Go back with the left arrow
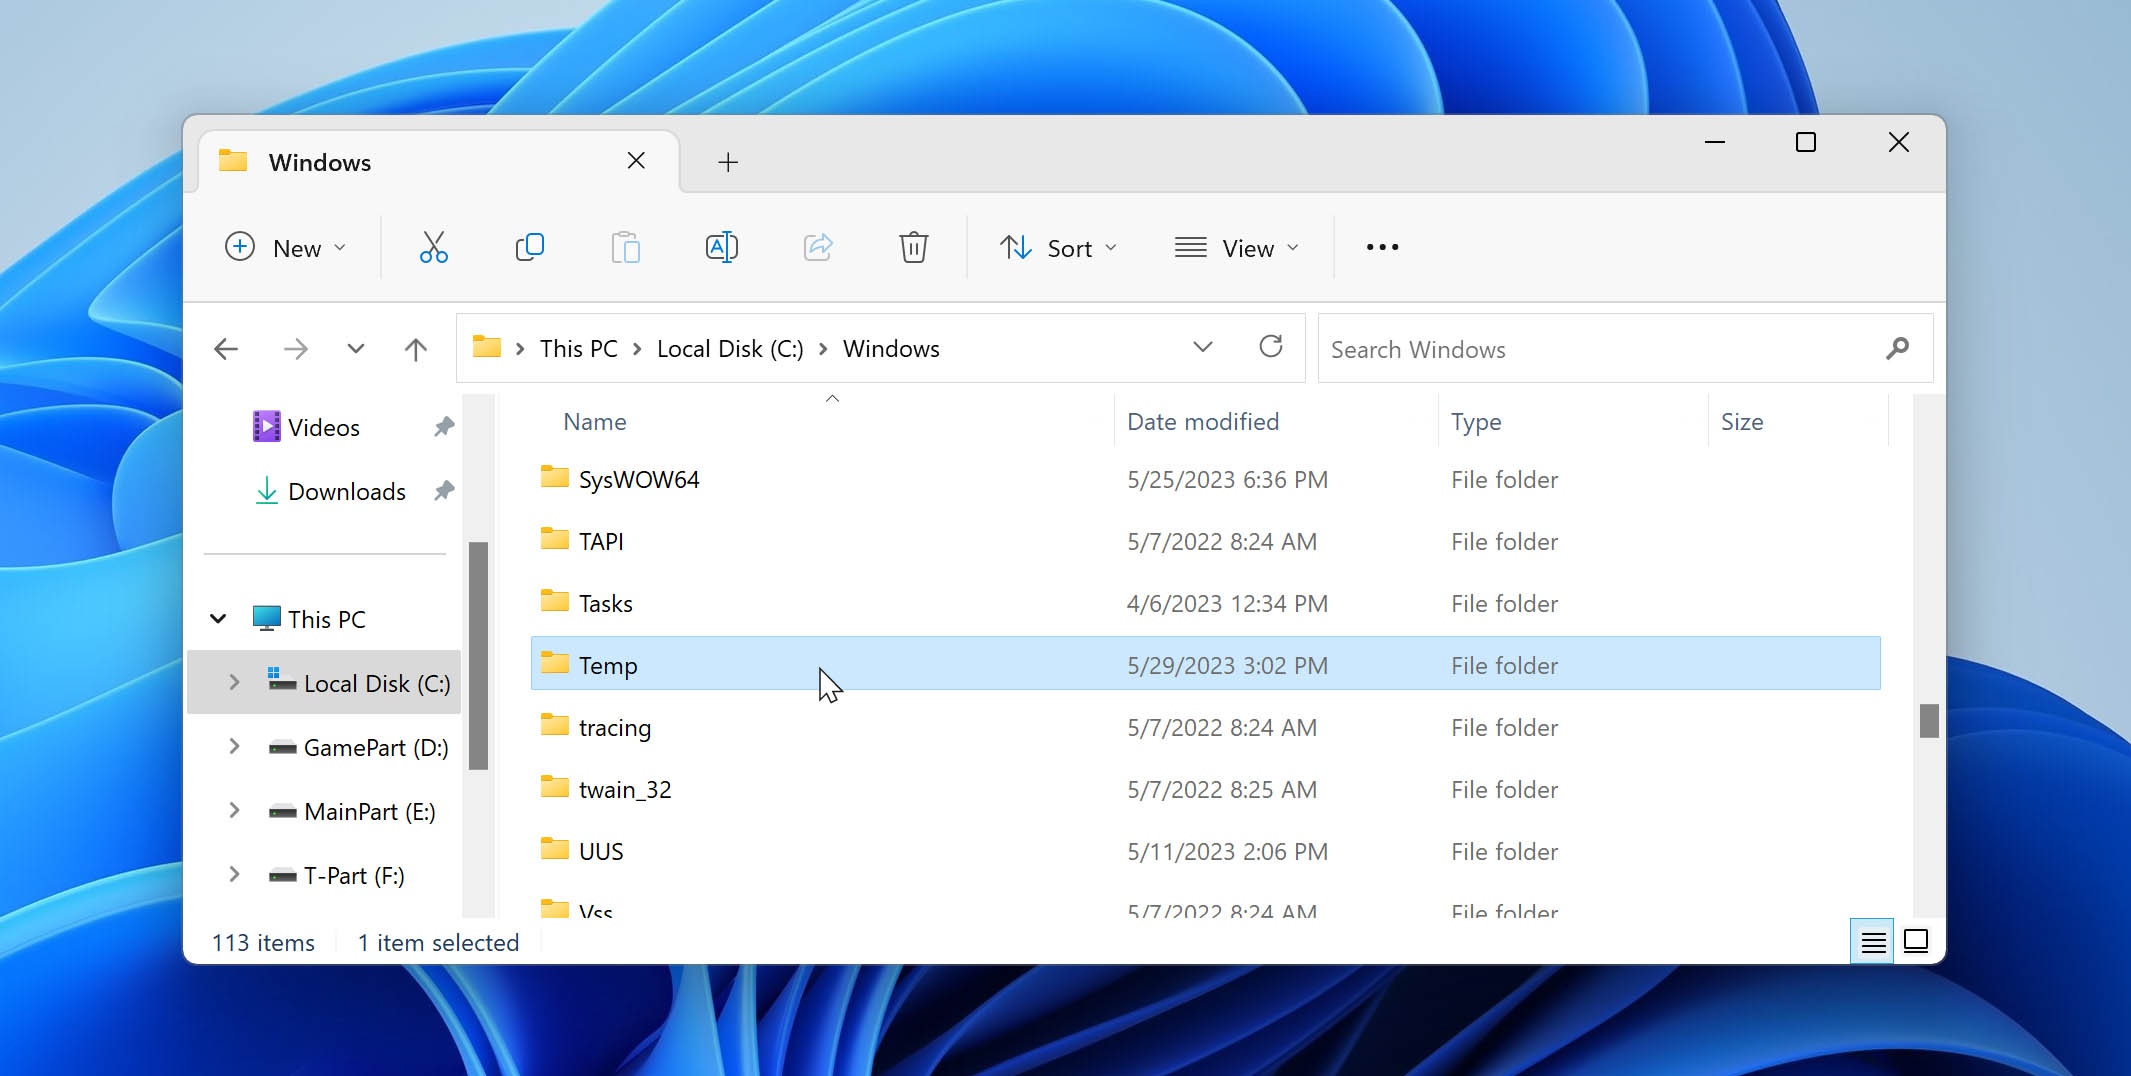Screen dimensions: 2131x1076 (x=226, y=349)
